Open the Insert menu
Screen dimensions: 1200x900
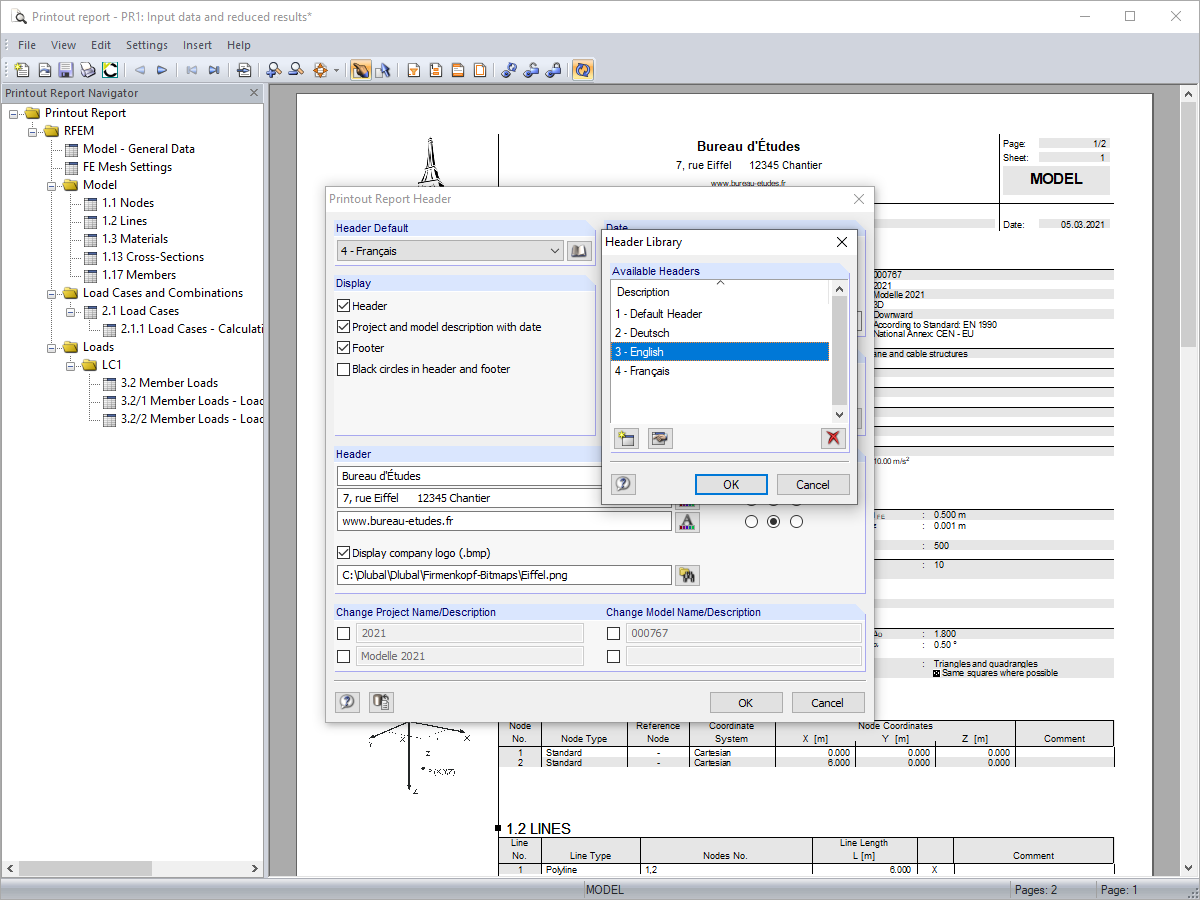[x=197, y=45]
